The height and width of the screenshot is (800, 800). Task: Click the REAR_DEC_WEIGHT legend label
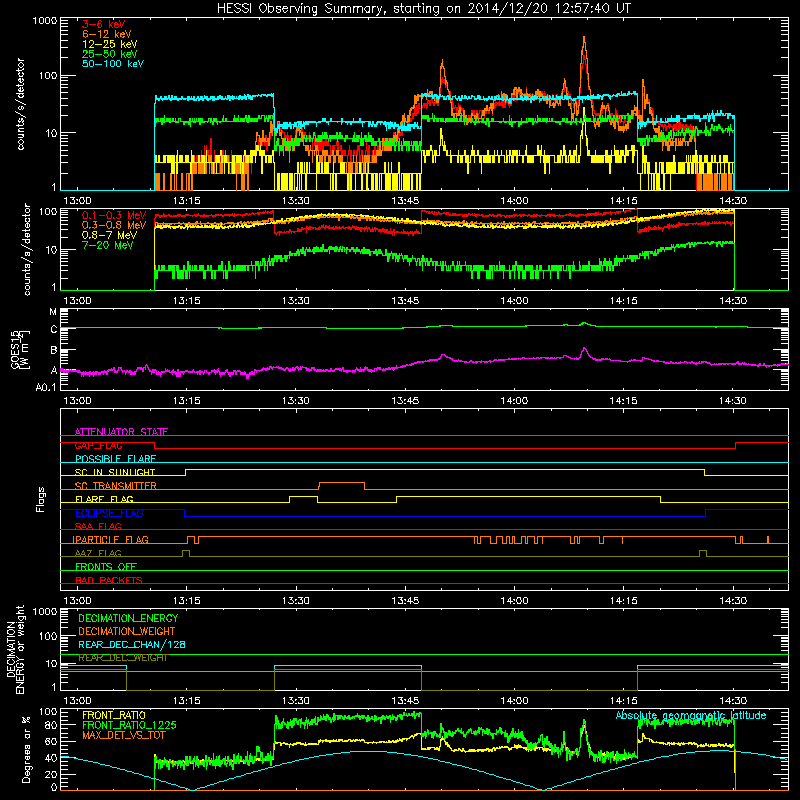(122, 658)
